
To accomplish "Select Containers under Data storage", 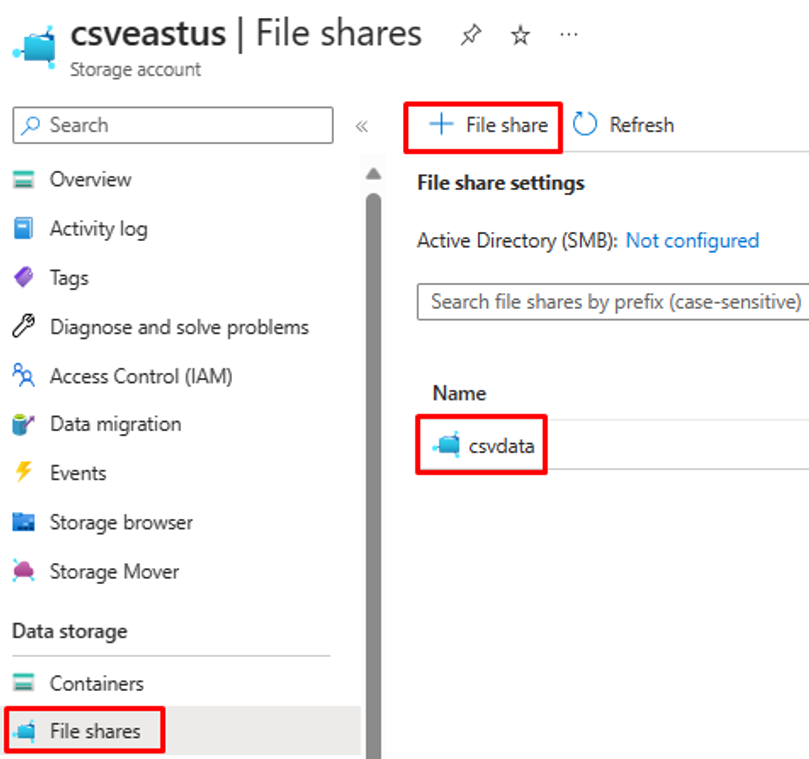I will point(96,684).
